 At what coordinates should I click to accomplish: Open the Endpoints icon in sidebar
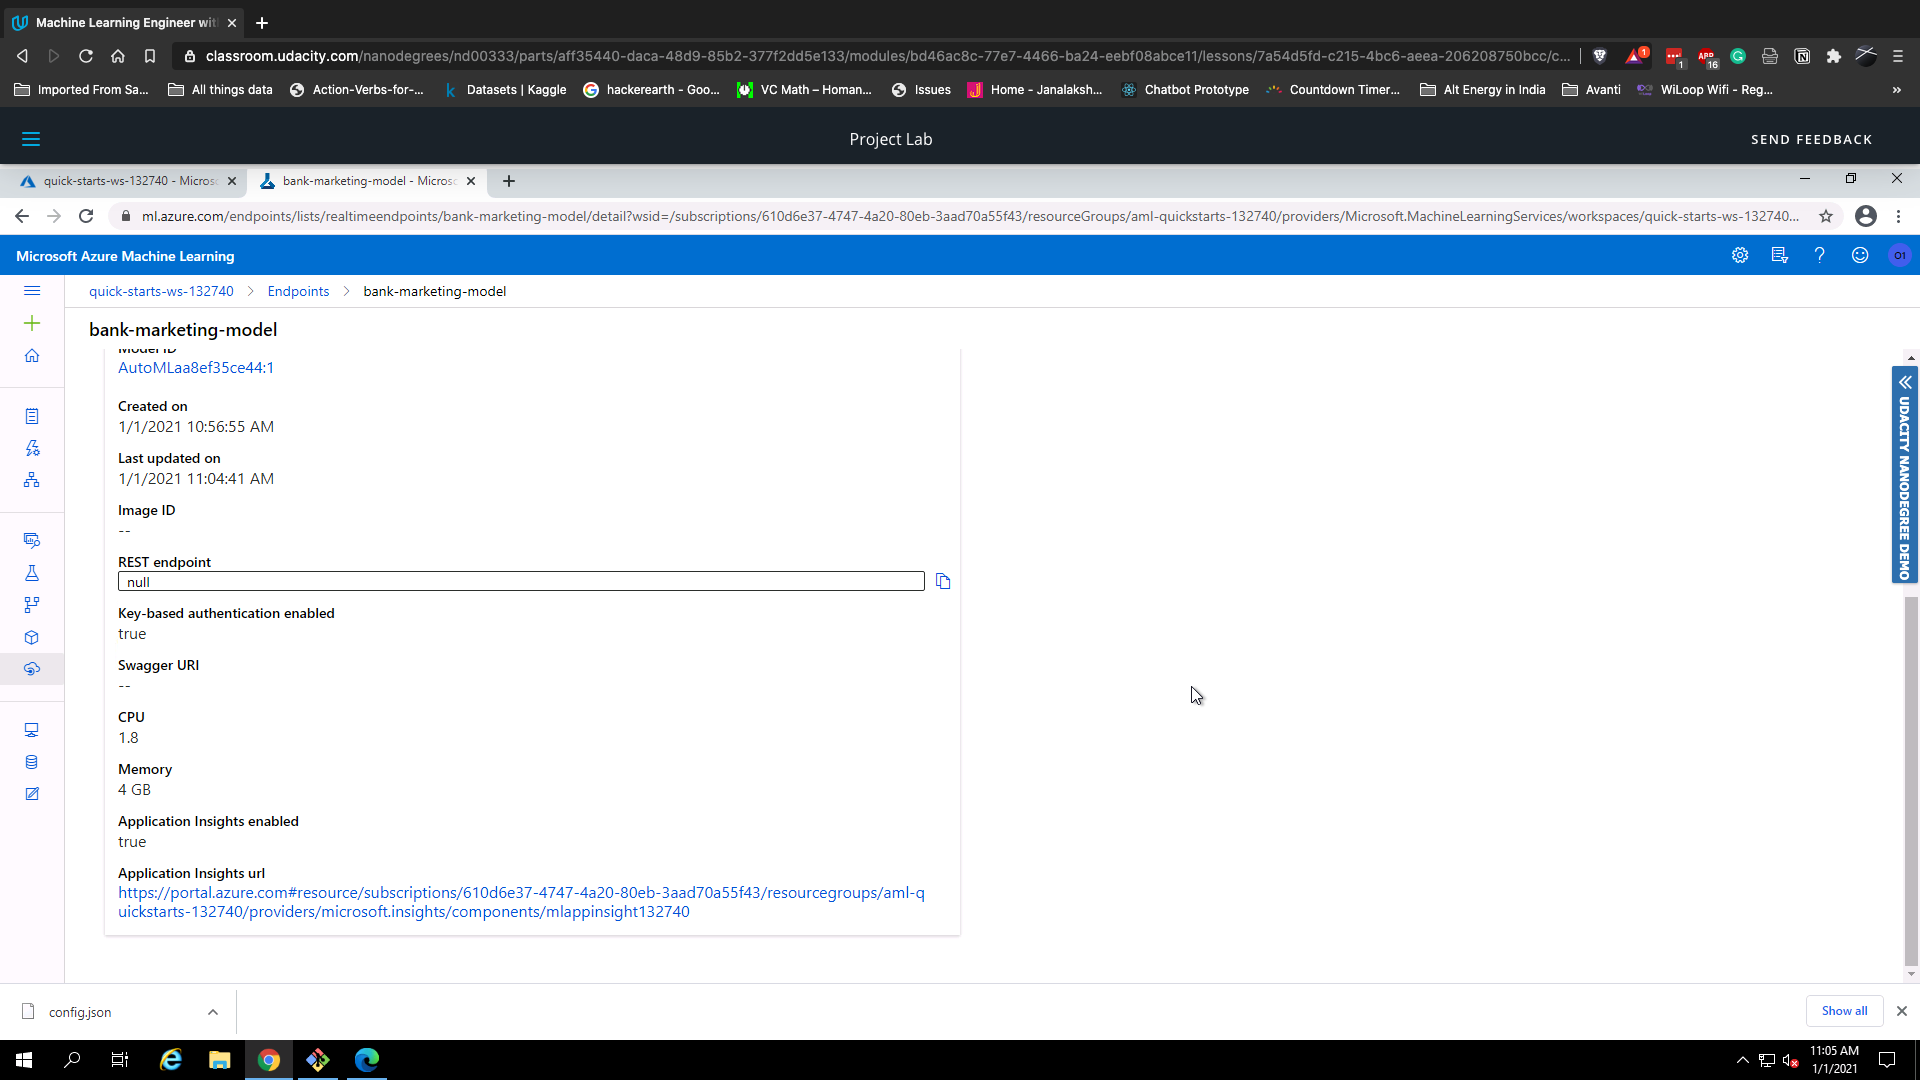pyautogui.click(x=32, y=669)
